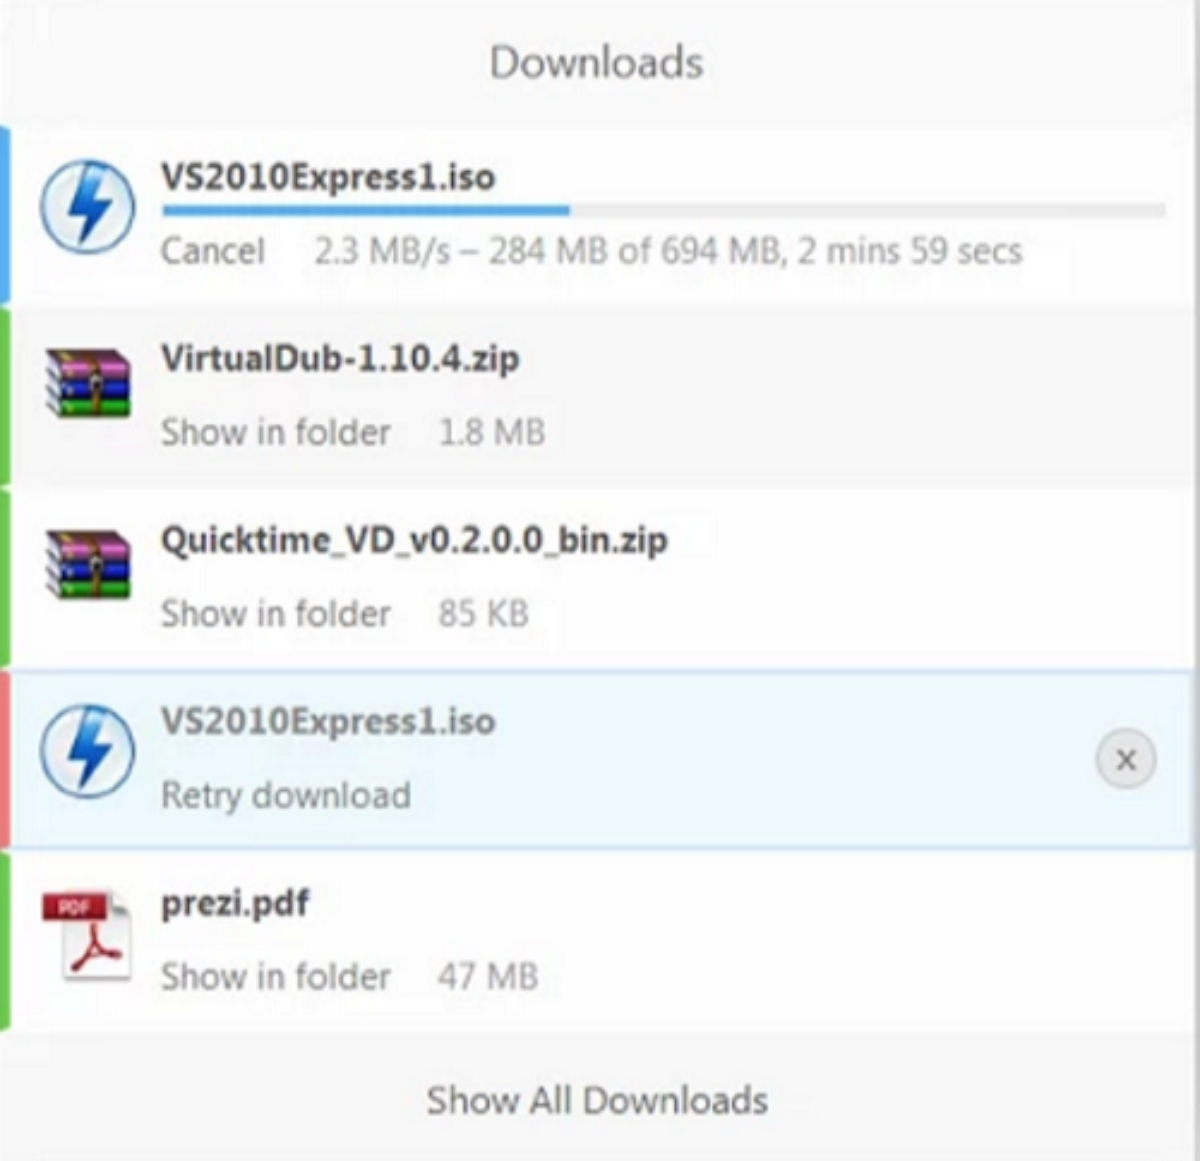Open the prezi.pdf file name
This screenshot has height=1161, width=1200.
[235, 903]
